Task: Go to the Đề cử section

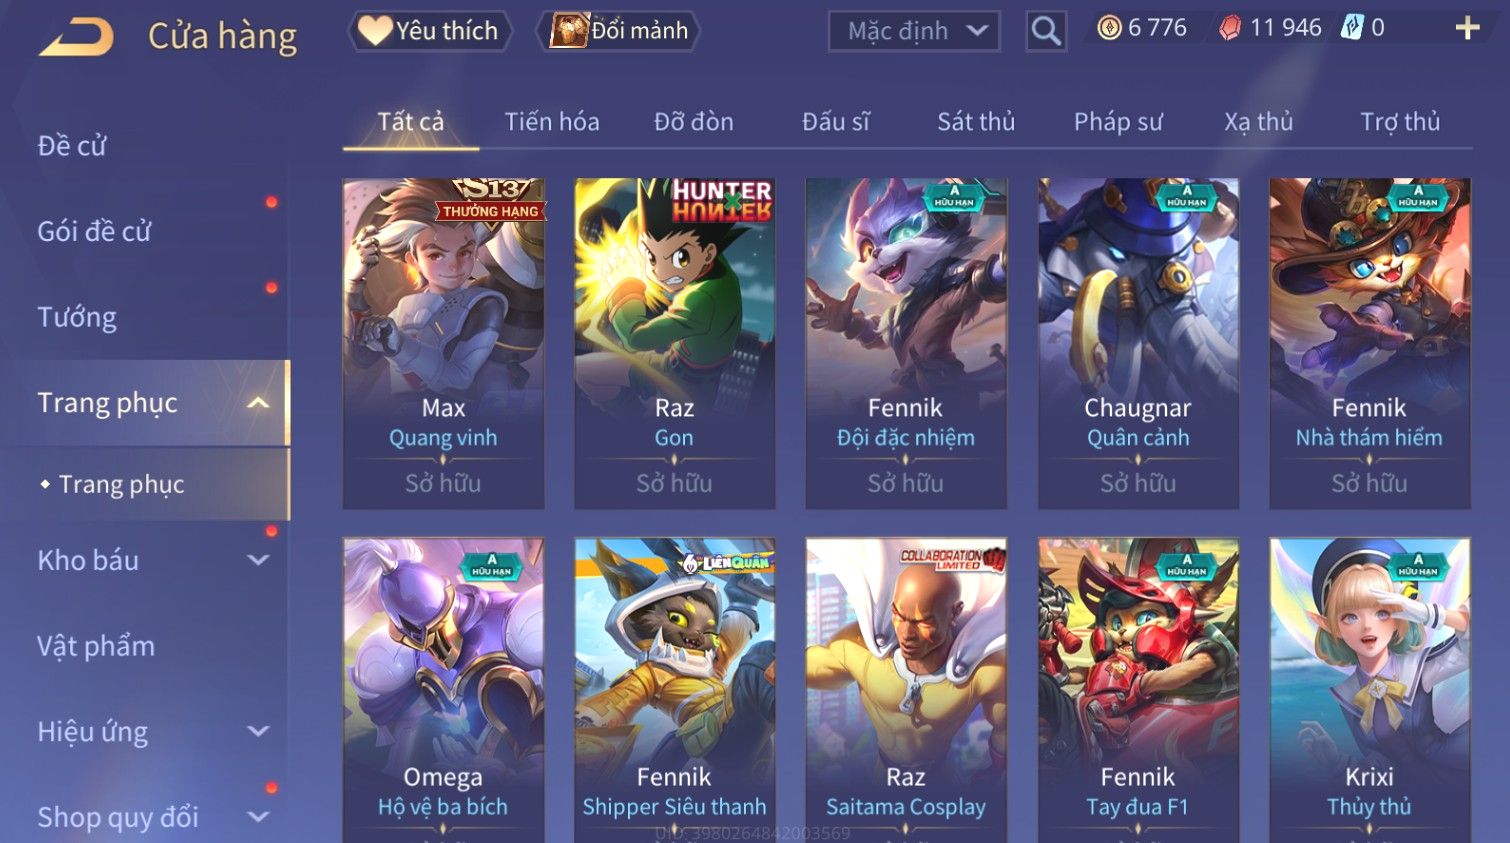Action: click(x=71, y=146)
